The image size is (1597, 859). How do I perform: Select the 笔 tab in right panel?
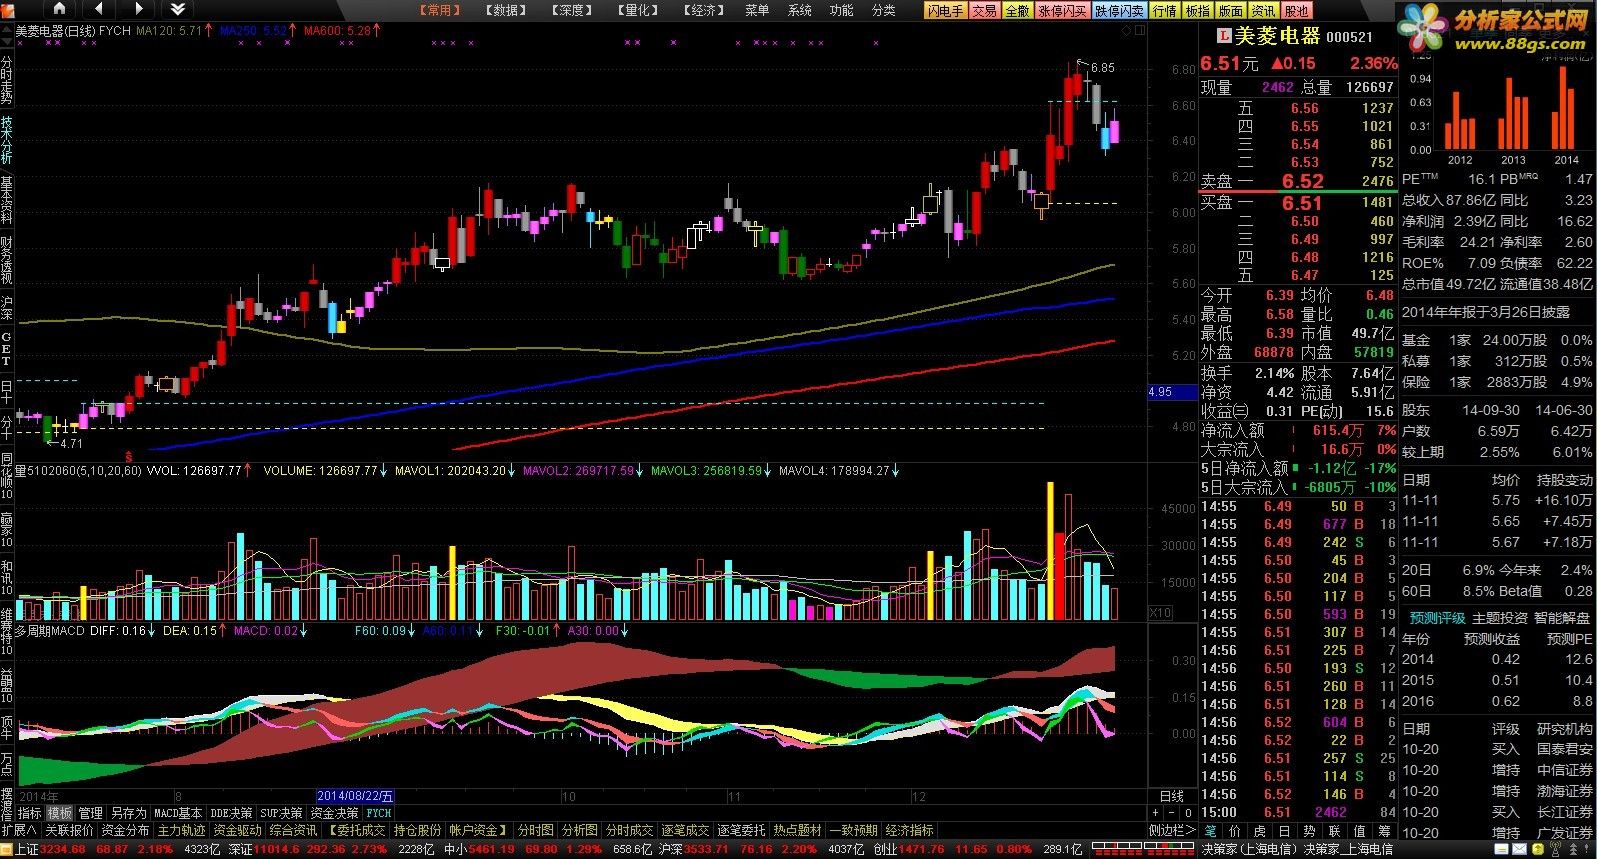pyautogui.click(x=1210, y=830)
